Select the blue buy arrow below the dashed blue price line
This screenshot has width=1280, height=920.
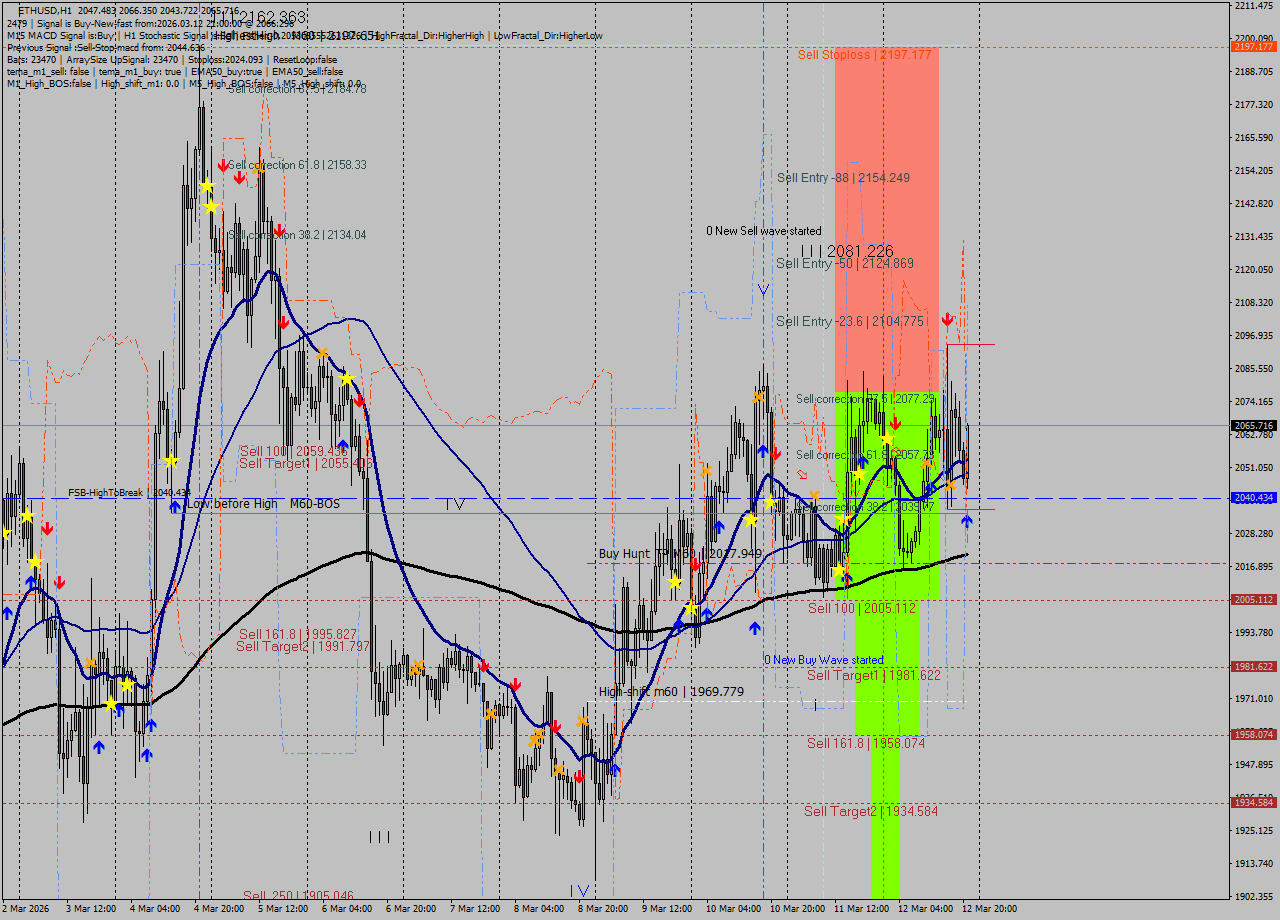pos(966,519)
